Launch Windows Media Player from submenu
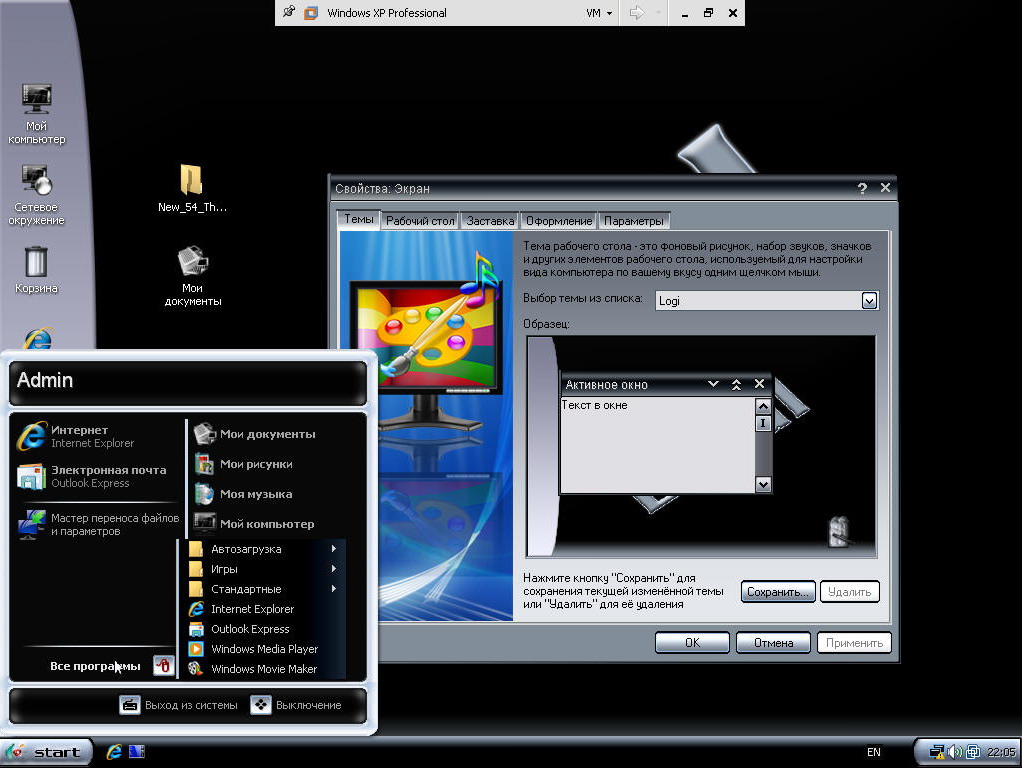Image resolution: width=1022 pixels, height=768 pixels. coord(263,649)
